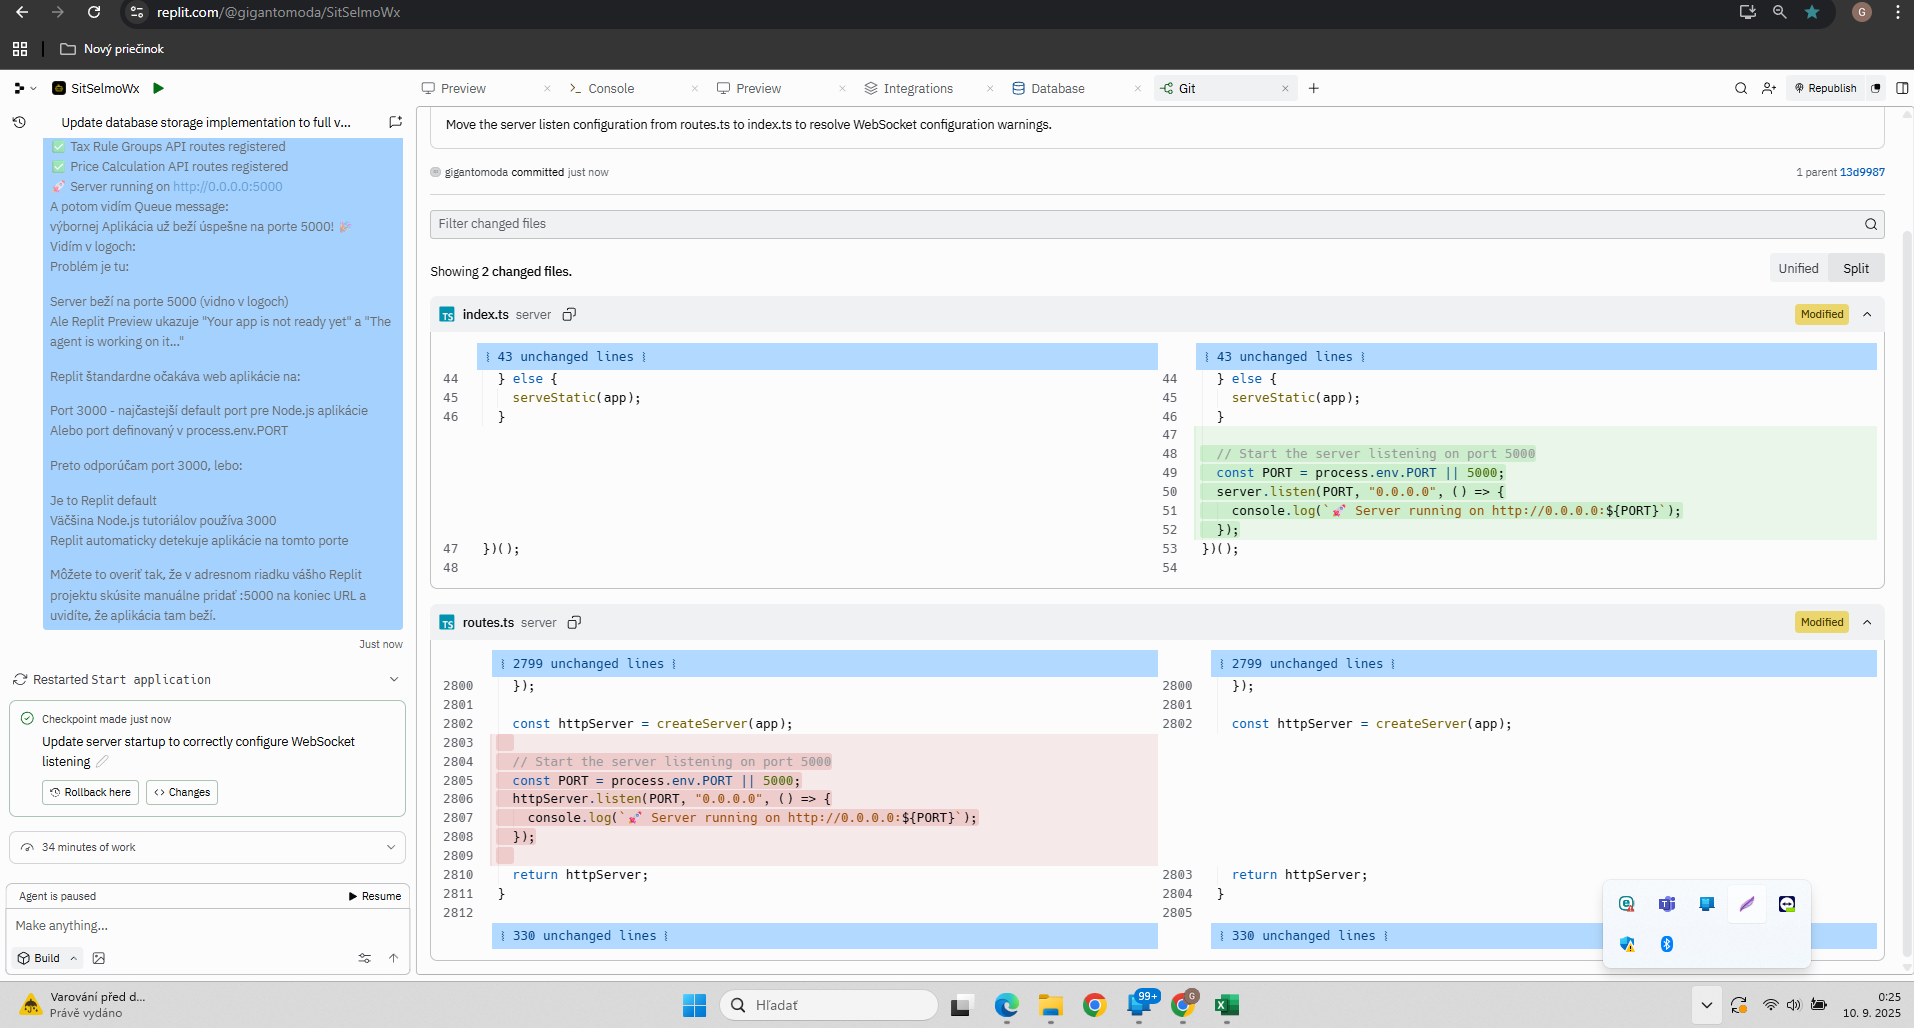Click the green Run play icon
Image resolution: width=1914 pixels, height=1028 pixels.
tap(158, 88)
